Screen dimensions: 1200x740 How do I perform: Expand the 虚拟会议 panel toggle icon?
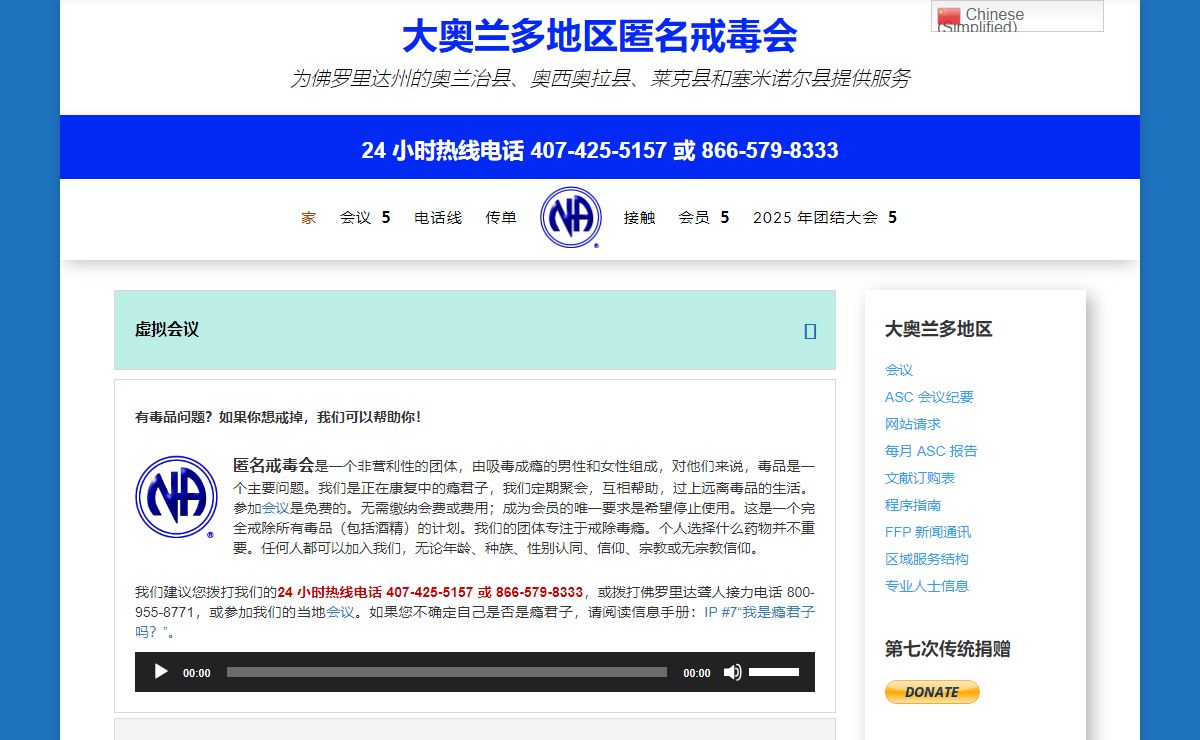click(811, 331)
